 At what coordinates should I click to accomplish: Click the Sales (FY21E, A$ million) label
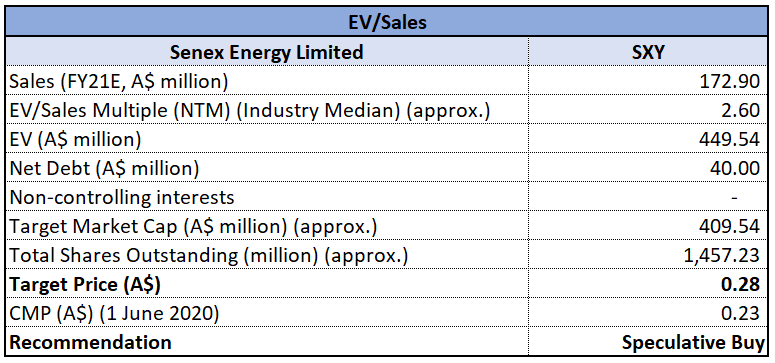(119, 81)
